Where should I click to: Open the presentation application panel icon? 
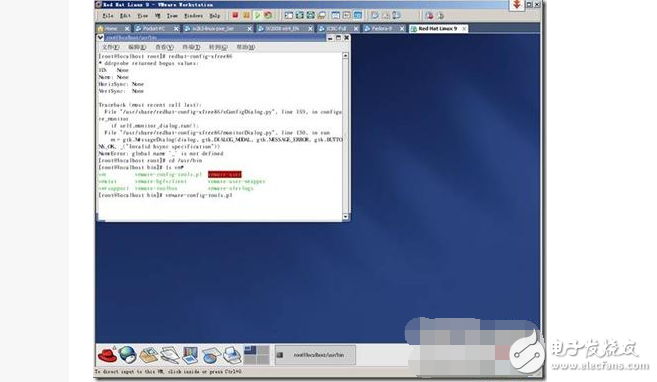(x=190, y=355)
